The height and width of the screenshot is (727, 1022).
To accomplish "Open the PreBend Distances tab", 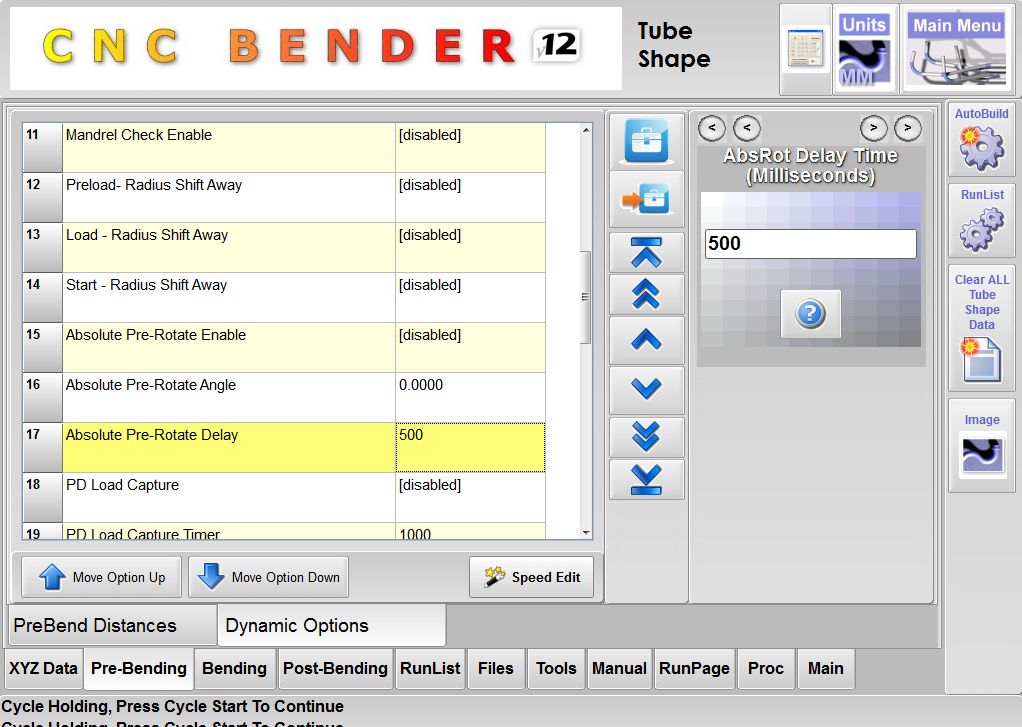I will tap(112, 626).
